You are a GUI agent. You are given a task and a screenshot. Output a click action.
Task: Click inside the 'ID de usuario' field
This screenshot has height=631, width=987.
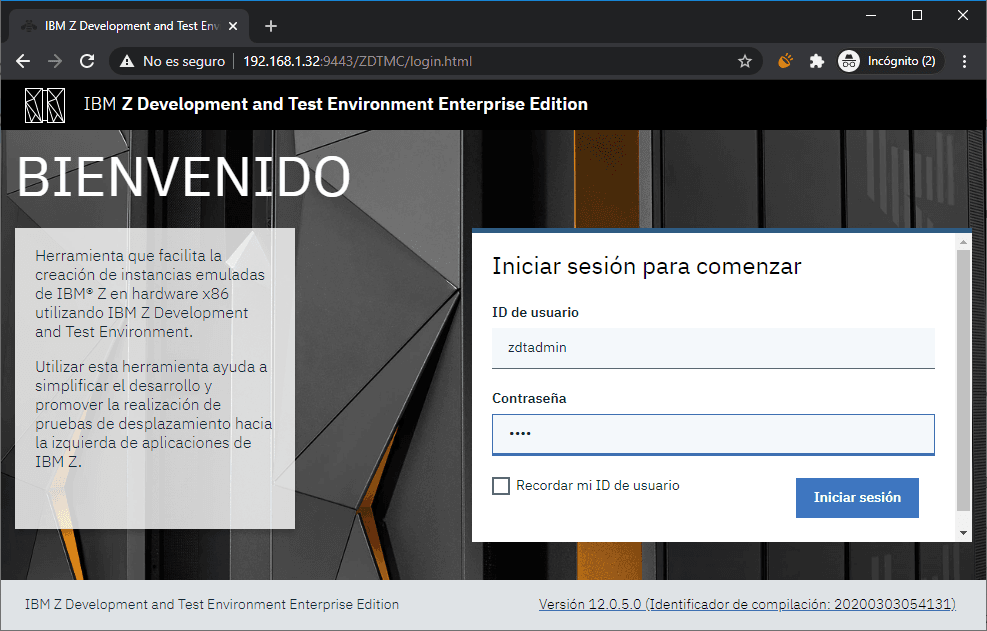[x=713, y=348]
